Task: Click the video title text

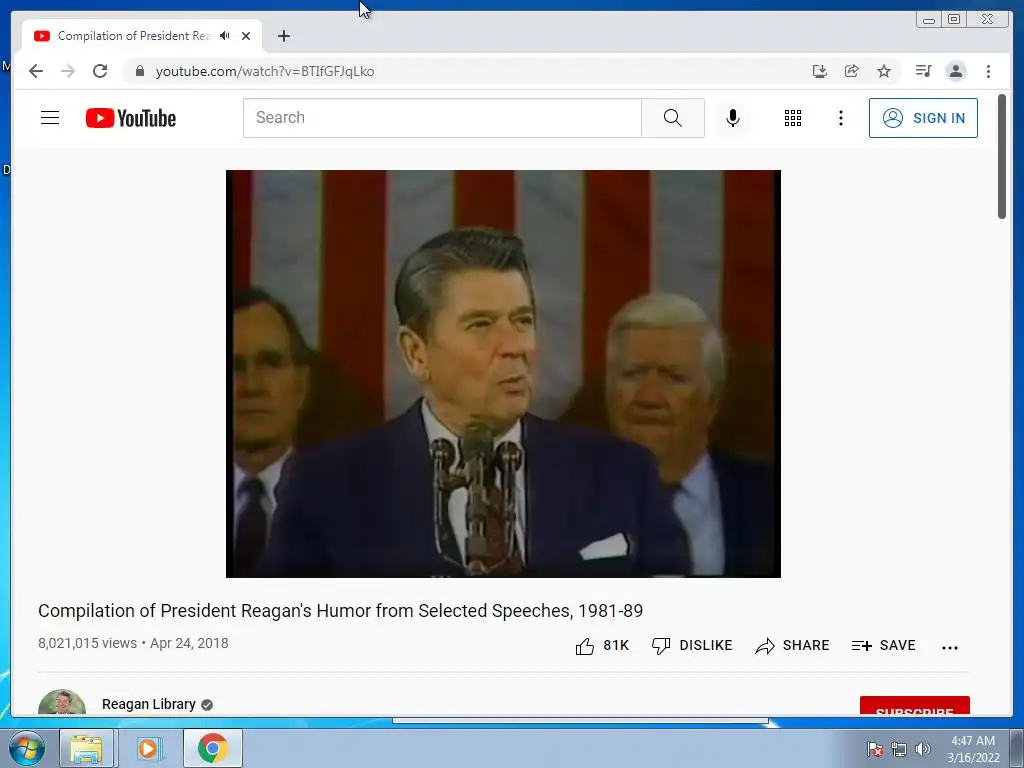Action: [x=340, y=611]
